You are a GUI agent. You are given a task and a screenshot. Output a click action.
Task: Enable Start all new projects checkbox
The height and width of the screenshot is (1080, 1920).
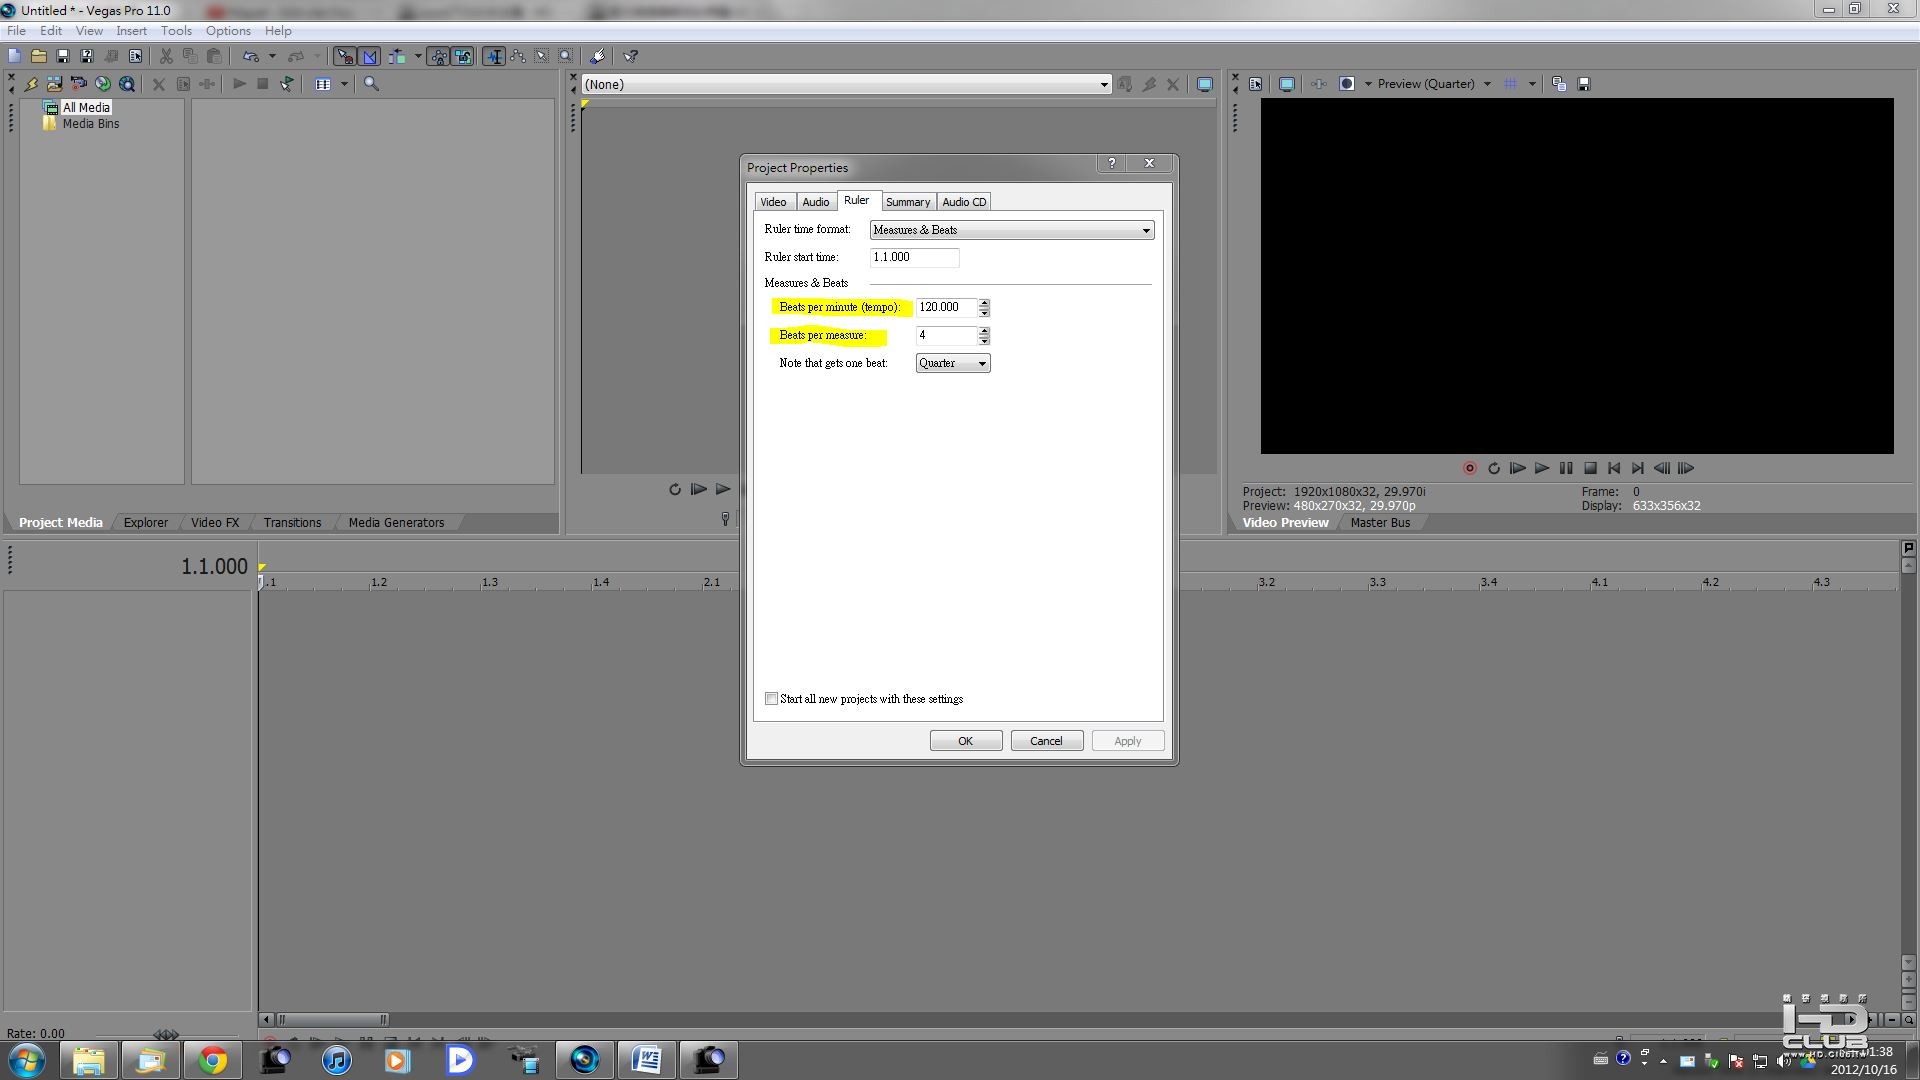click(x=771, y=699)
